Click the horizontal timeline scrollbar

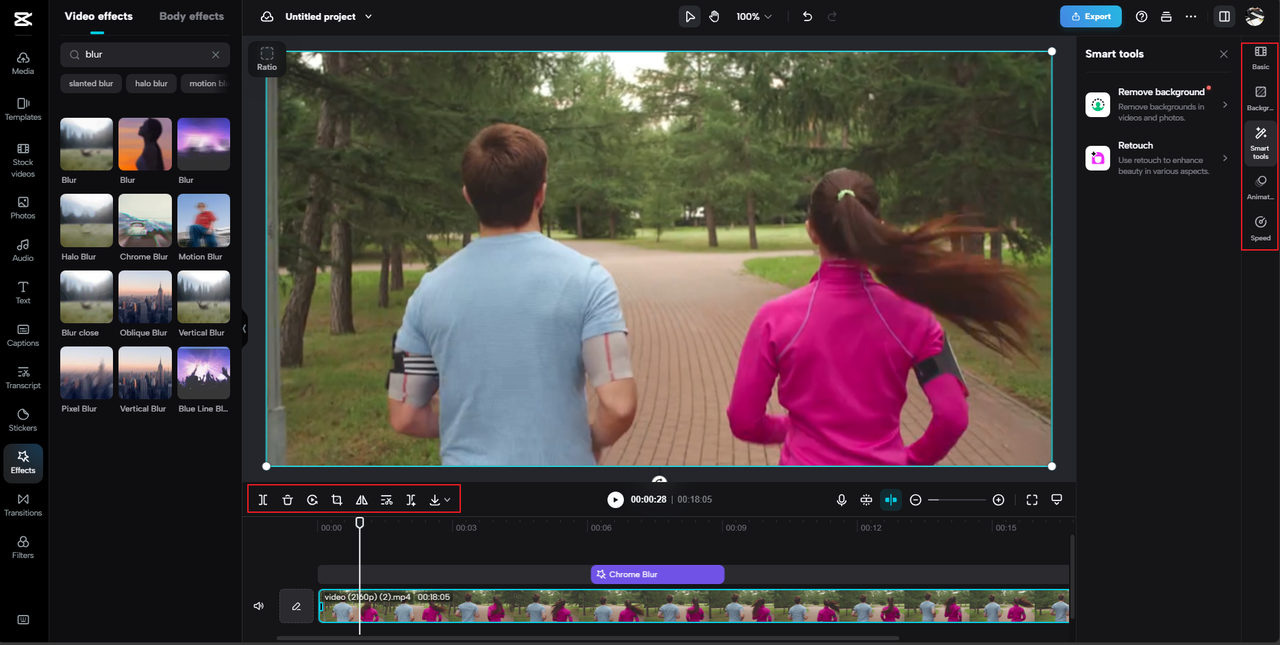(x=587, y=637)
